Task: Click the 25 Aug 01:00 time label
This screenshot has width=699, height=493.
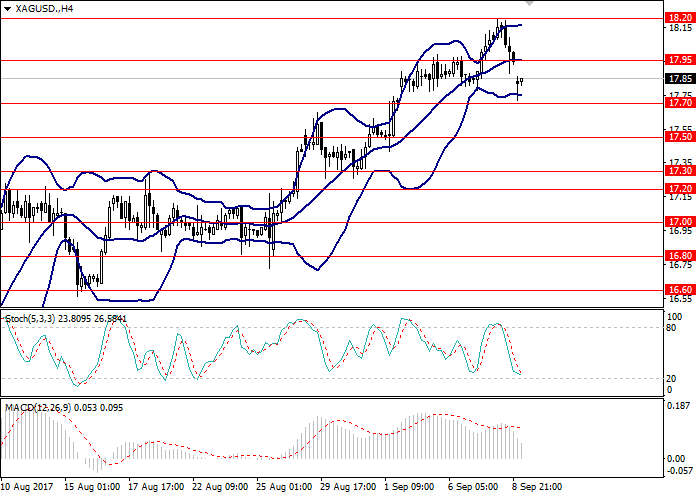Action: click(284, 487)
